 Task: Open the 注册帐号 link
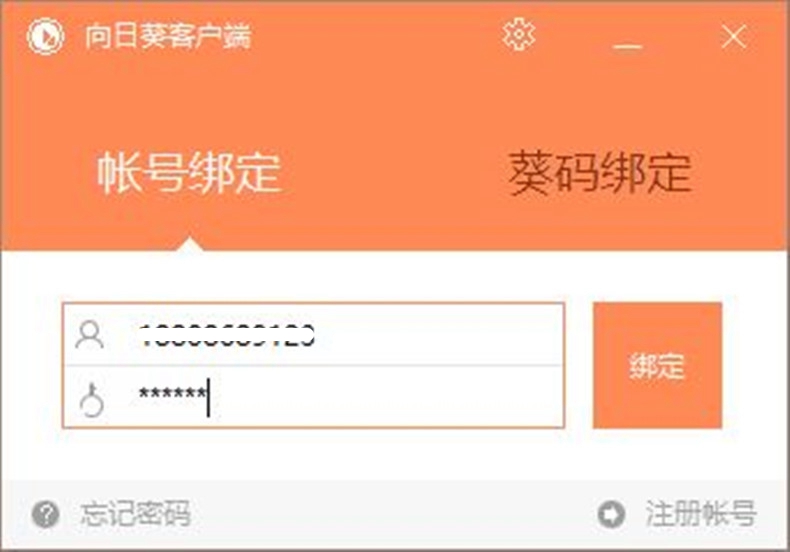coord(701,514)
